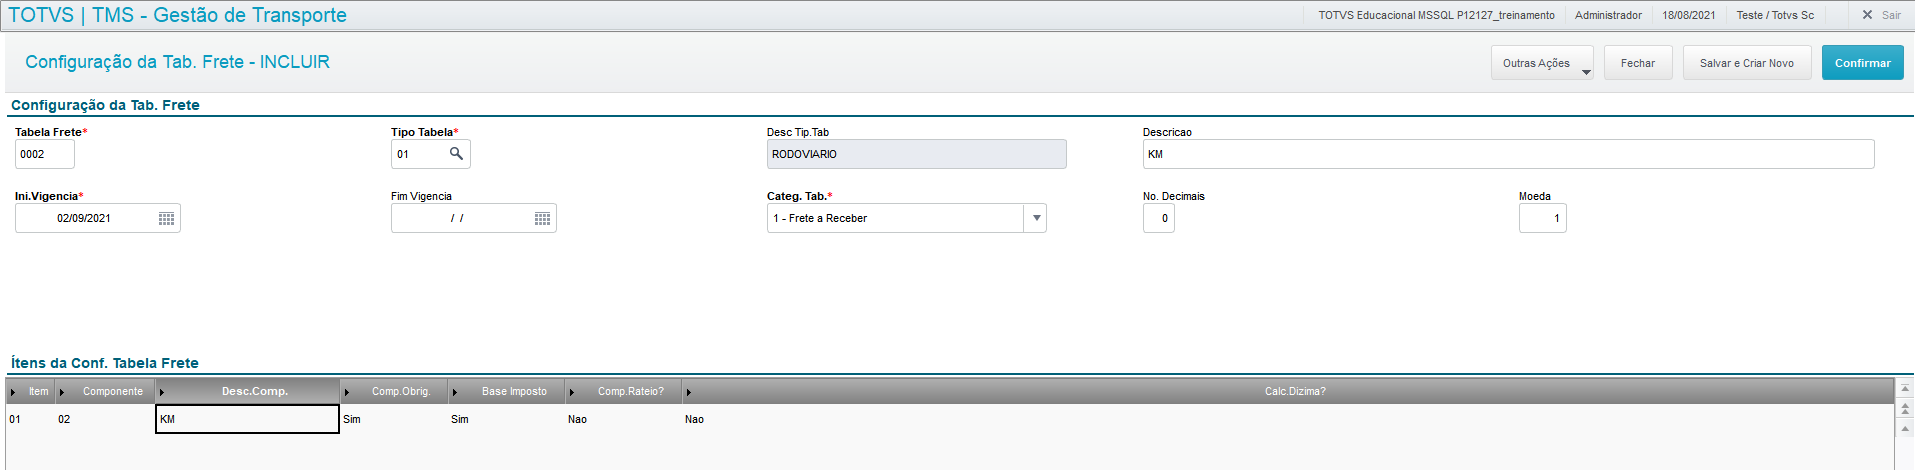Focus the Tabela Frete input field

point(45,154)
